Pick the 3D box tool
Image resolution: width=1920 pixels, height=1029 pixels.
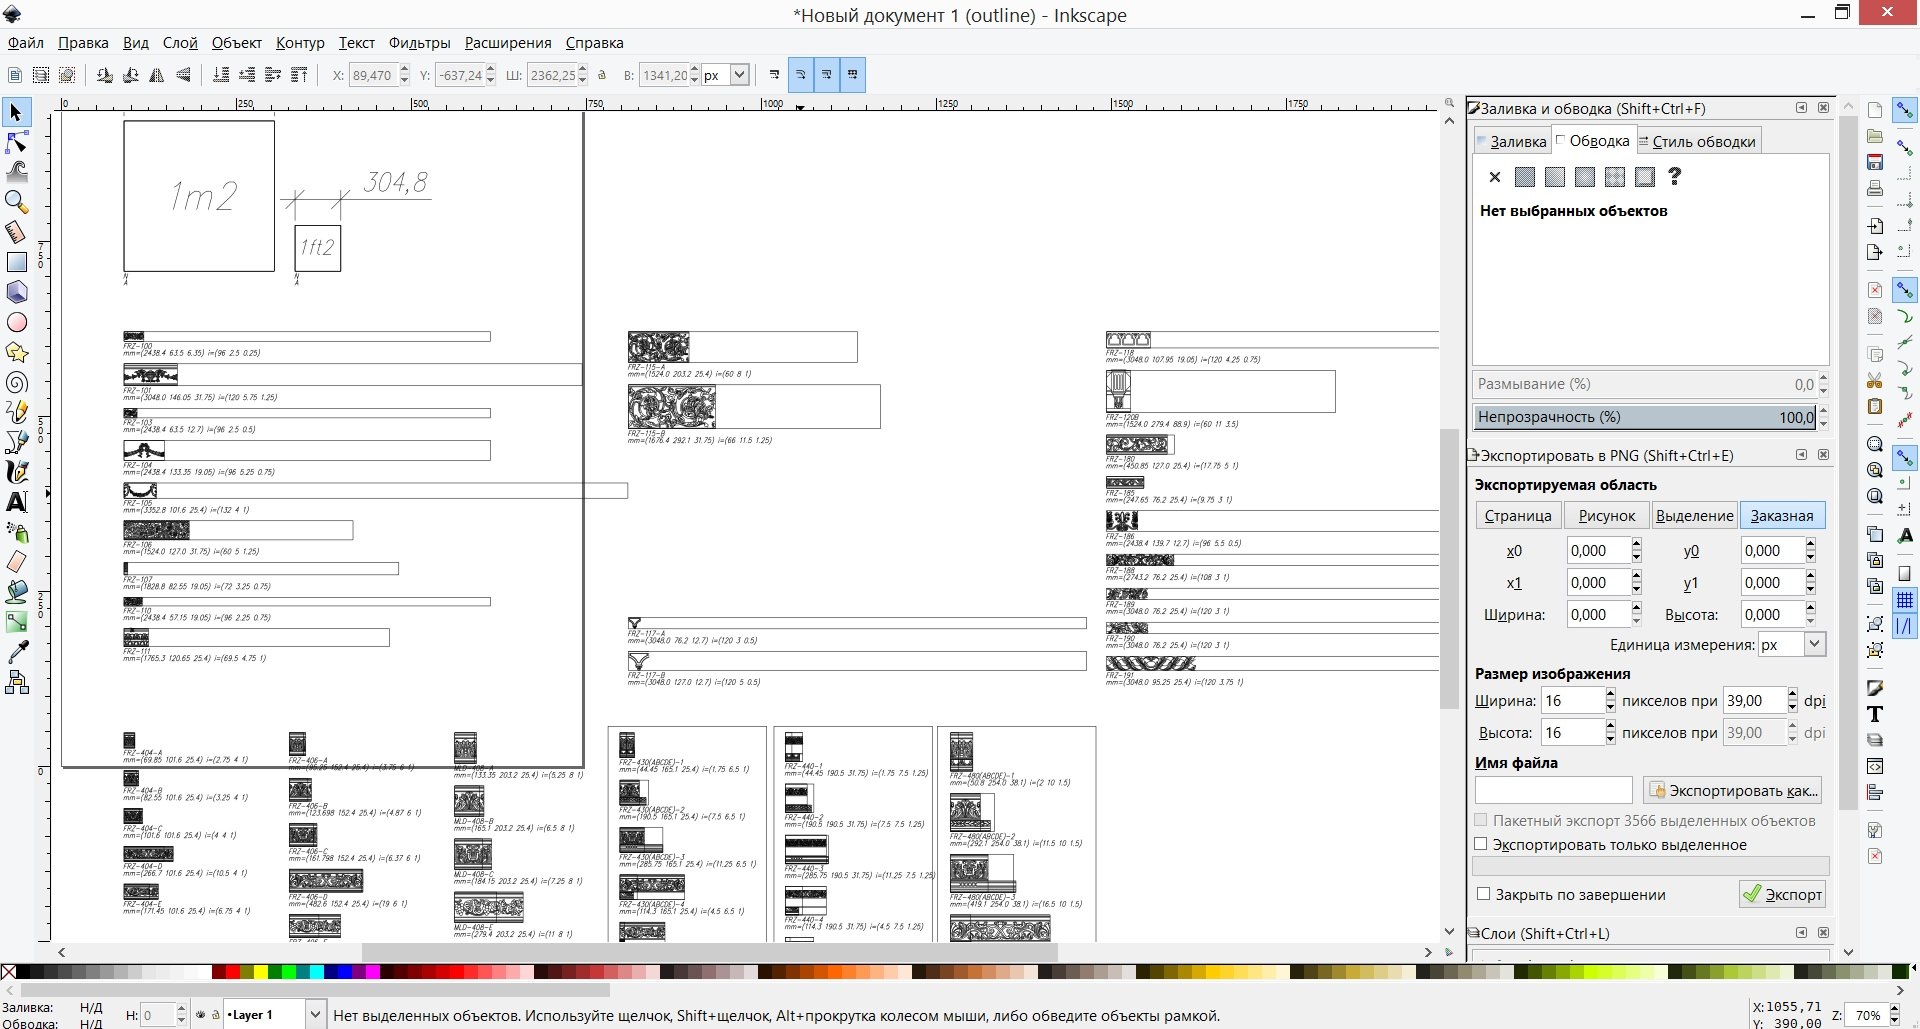point(16,292)
